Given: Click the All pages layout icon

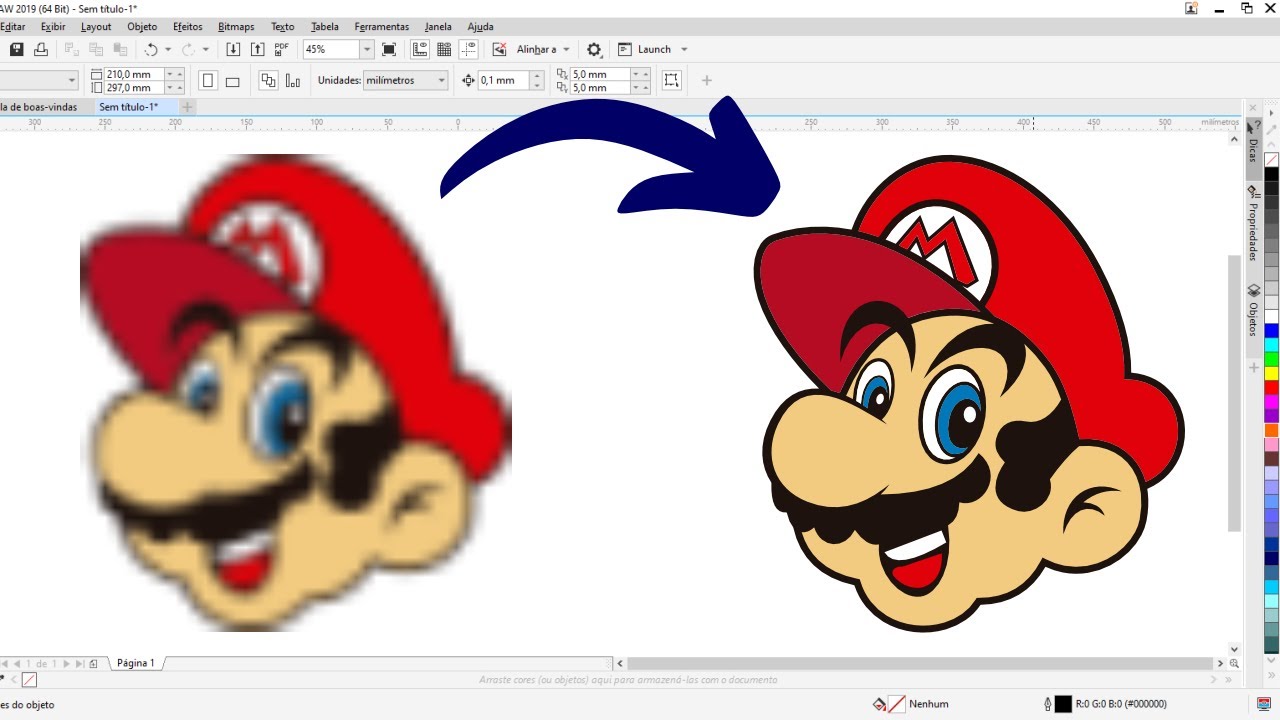Looking at the screenshot, I should (x=268, y=81).
